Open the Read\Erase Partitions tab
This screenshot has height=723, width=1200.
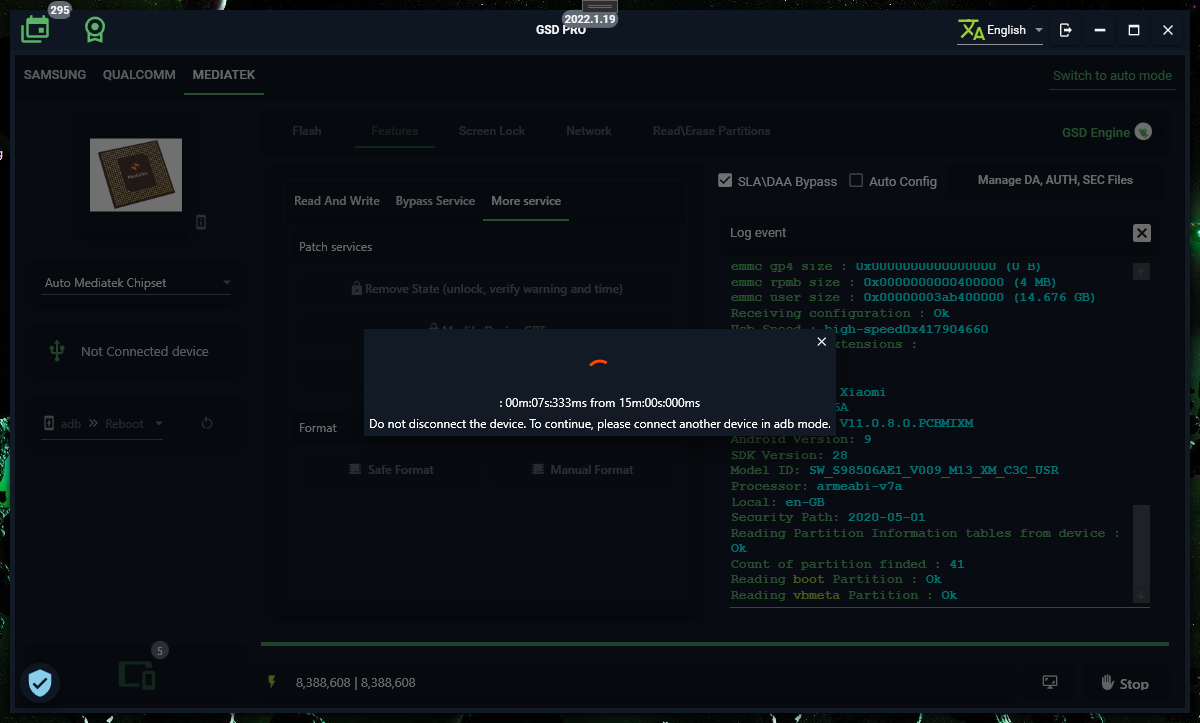click(x=712, y=131)
